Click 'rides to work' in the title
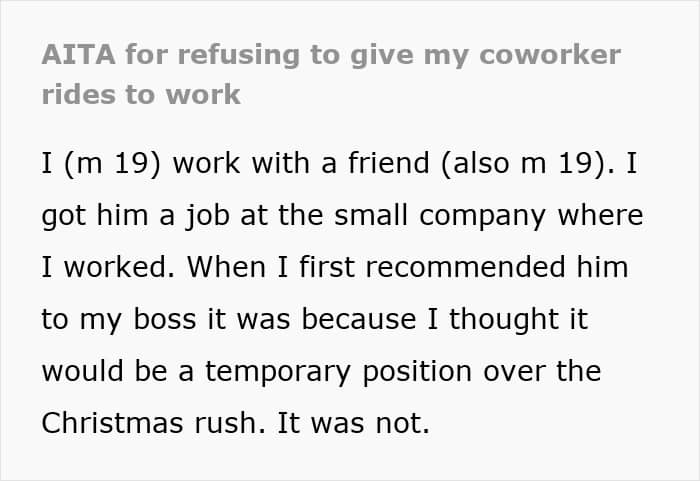Screen dimensions: 700x481 pos(141,95)
